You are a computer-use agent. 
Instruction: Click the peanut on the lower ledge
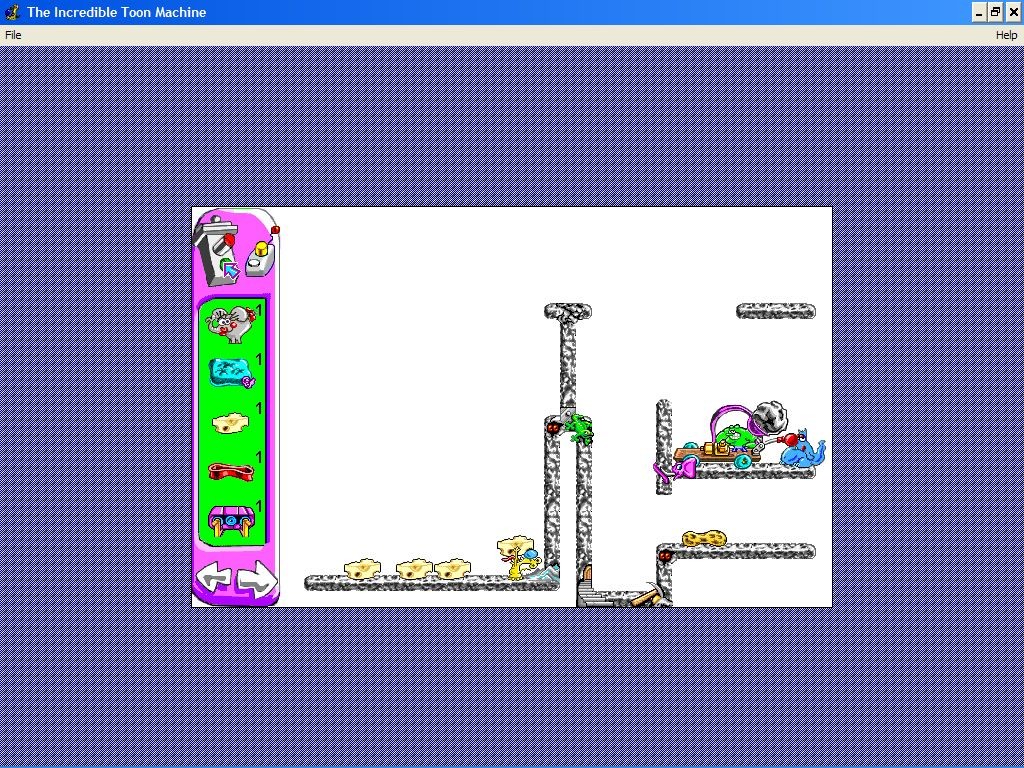pyautogui.click(x=704, y=538)
